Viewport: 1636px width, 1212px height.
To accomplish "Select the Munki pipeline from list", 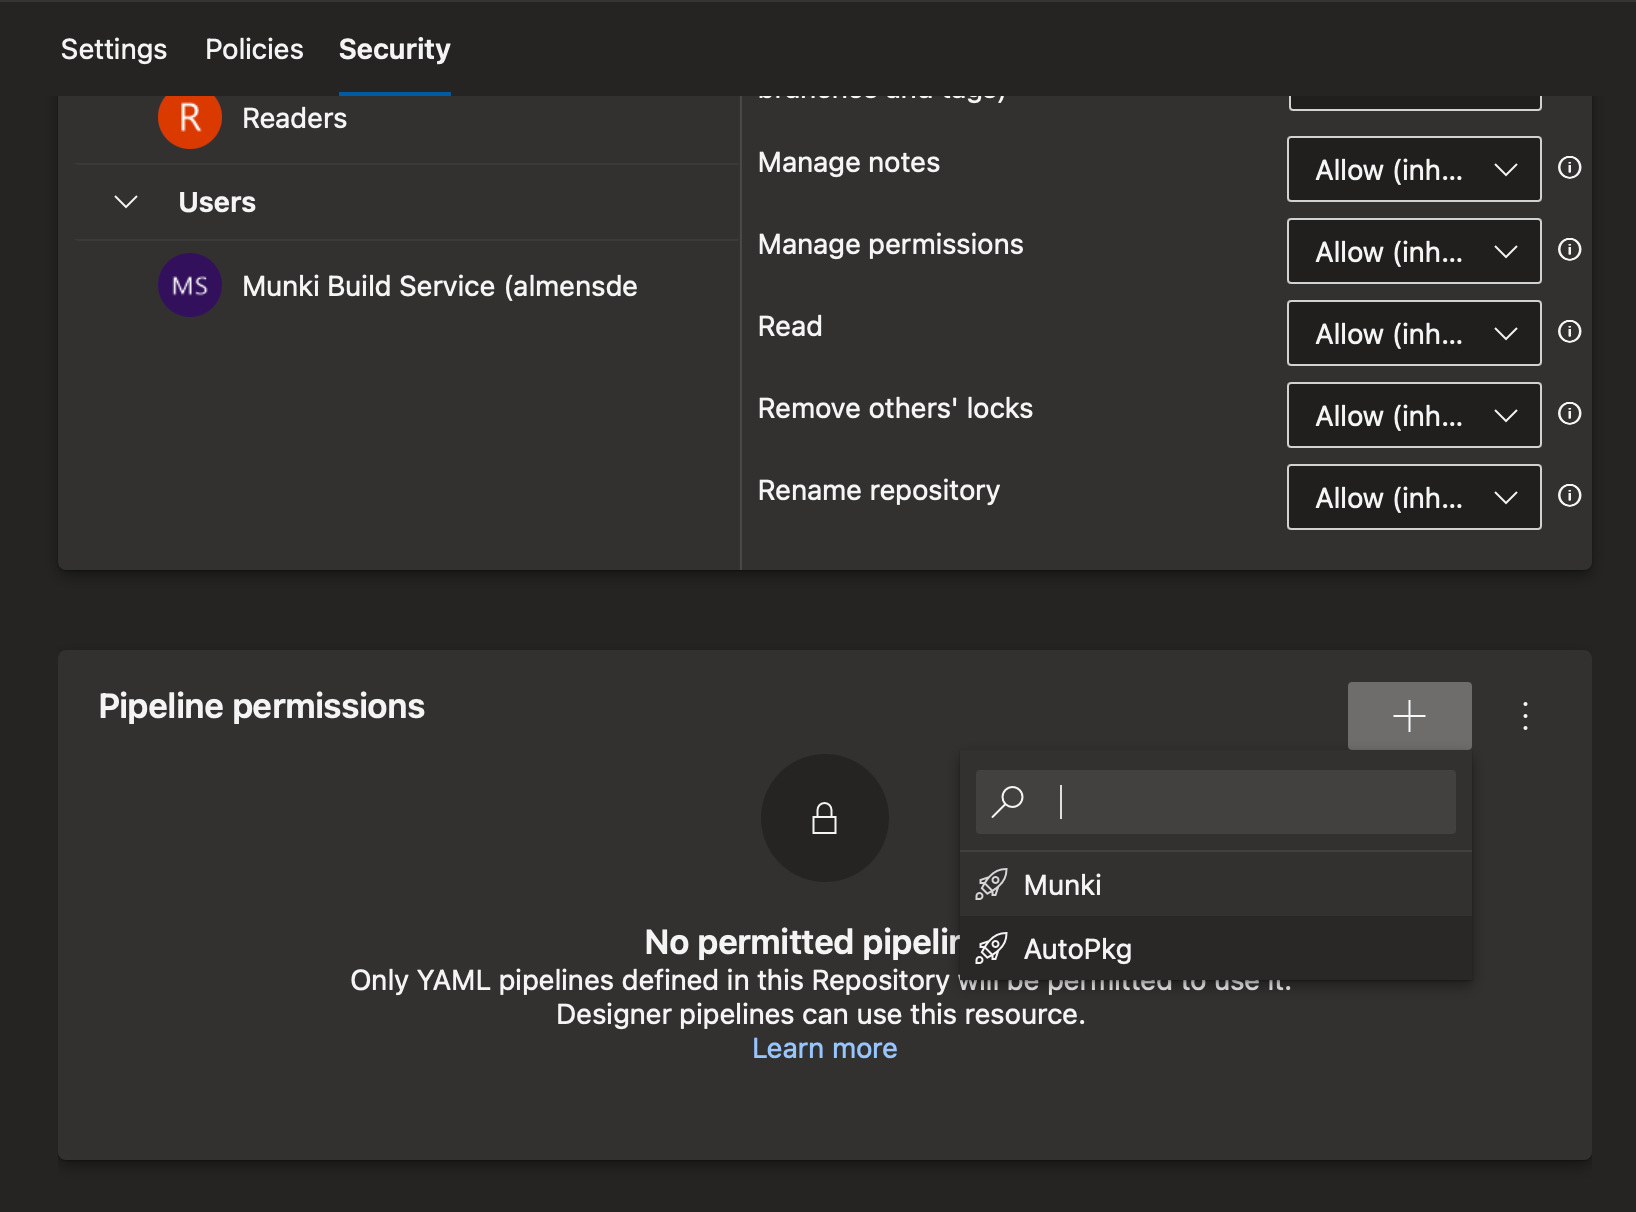I will (1062, 885).
